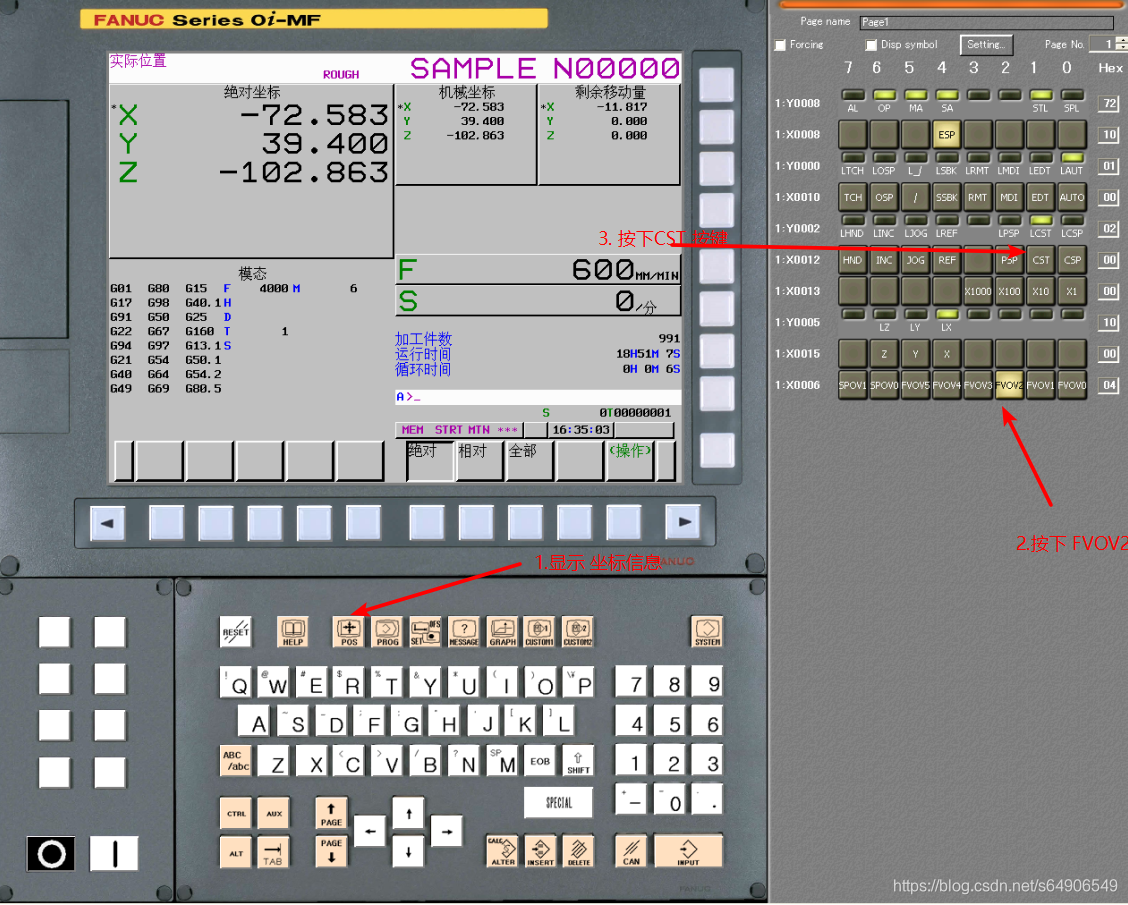This screenshot has width=1128, height=905.
Task: Click the SYSTEM function key
Action: 706,631
